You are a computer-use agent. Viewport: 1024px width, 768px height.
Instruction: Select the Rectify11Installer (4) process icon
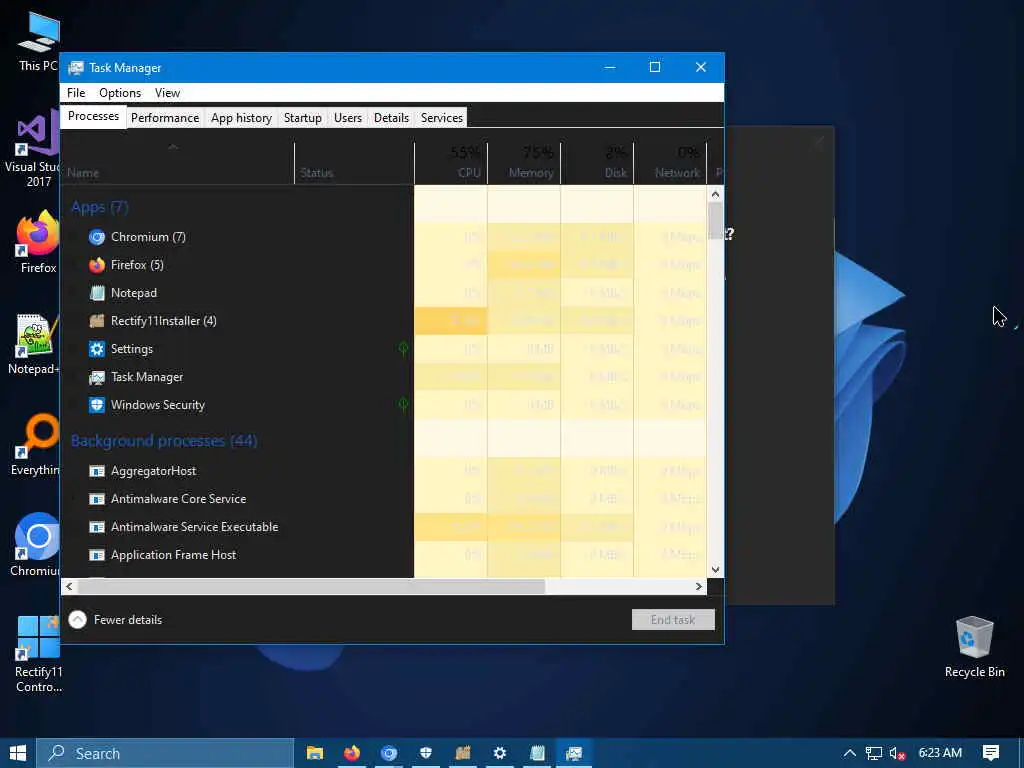[97, 321]
